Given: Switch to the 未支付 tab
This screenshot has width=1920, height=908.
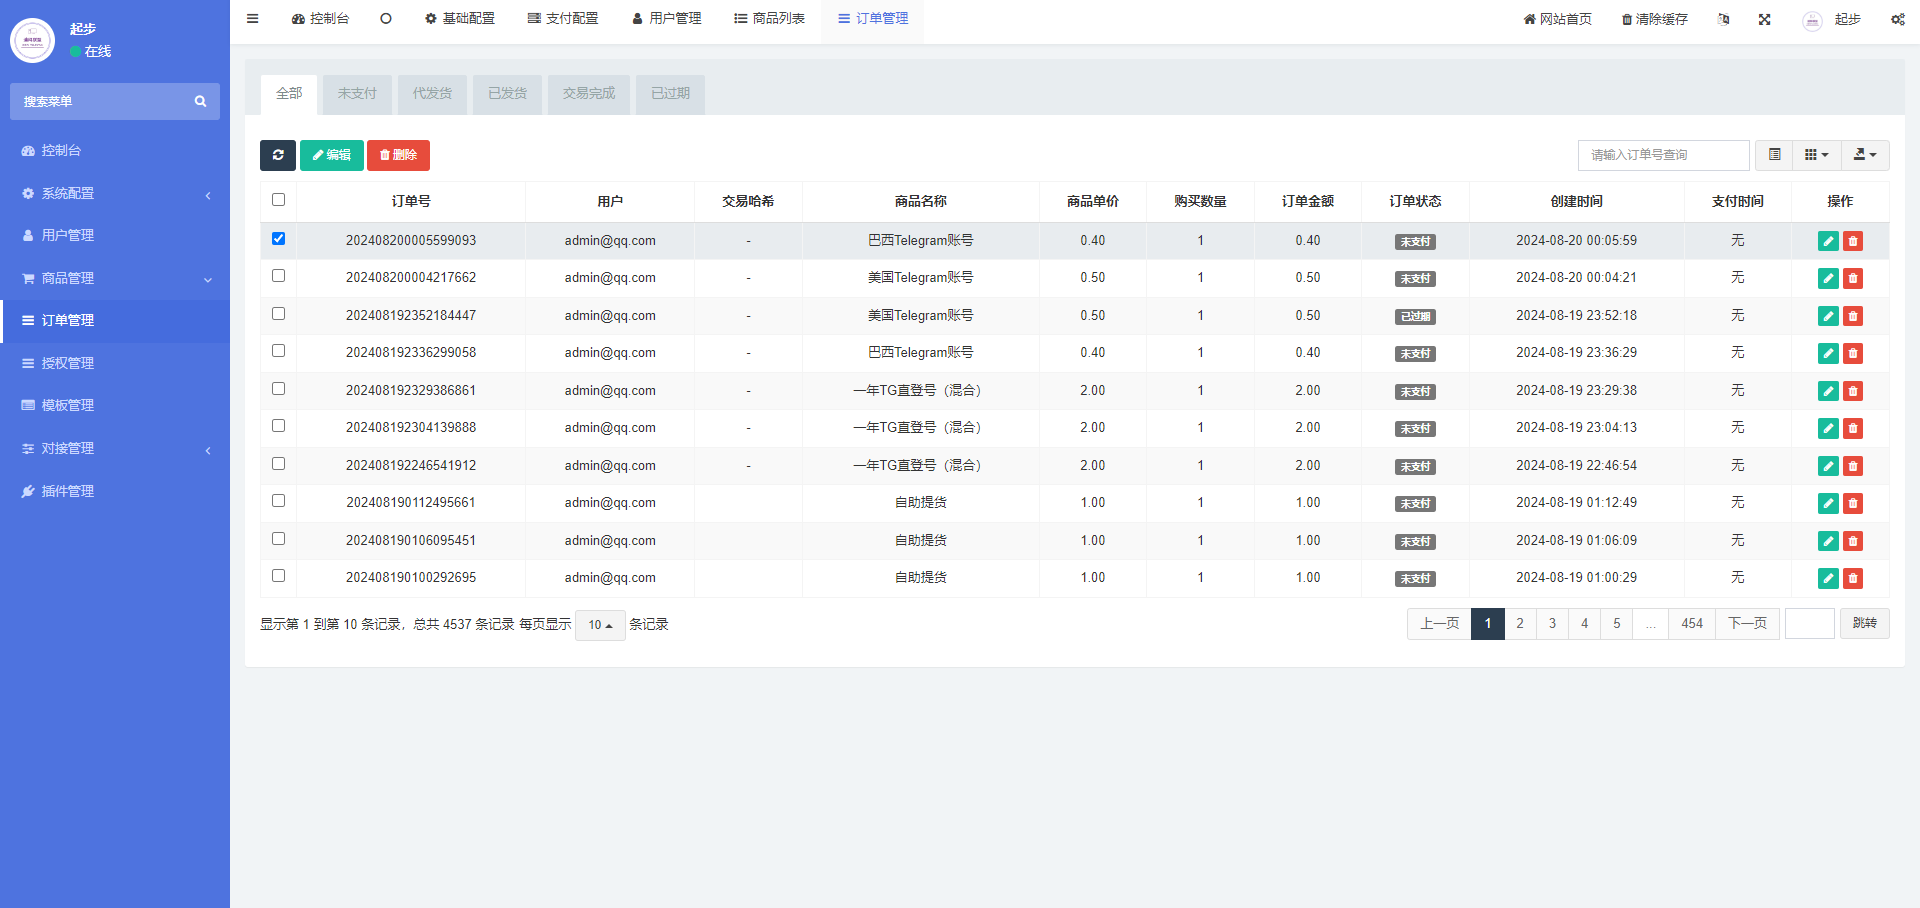Looking at the screenshot, I should pos(357,94).
